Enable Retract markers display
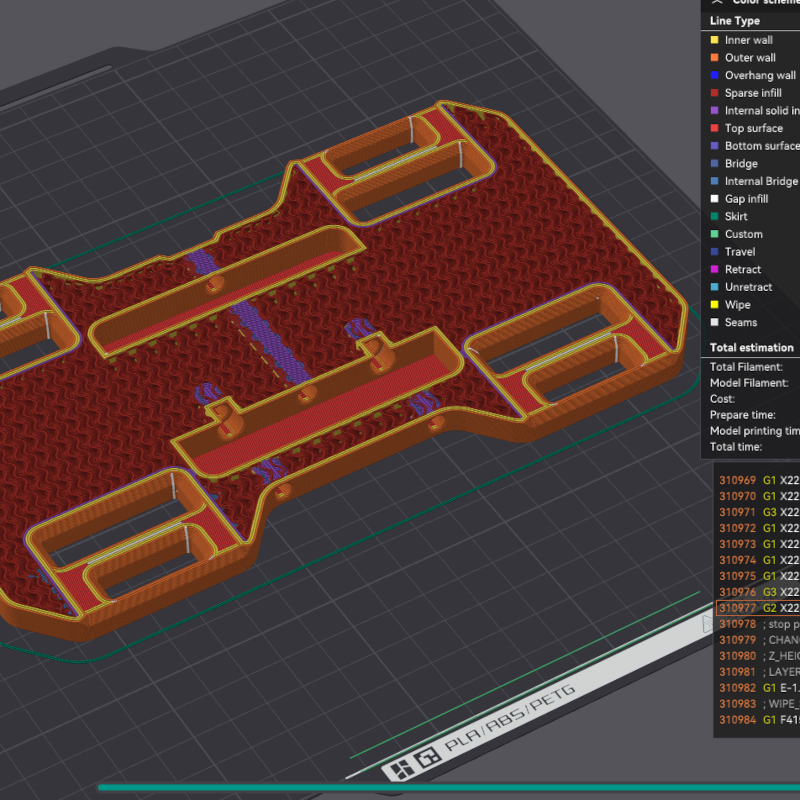 tap(742, 269)
